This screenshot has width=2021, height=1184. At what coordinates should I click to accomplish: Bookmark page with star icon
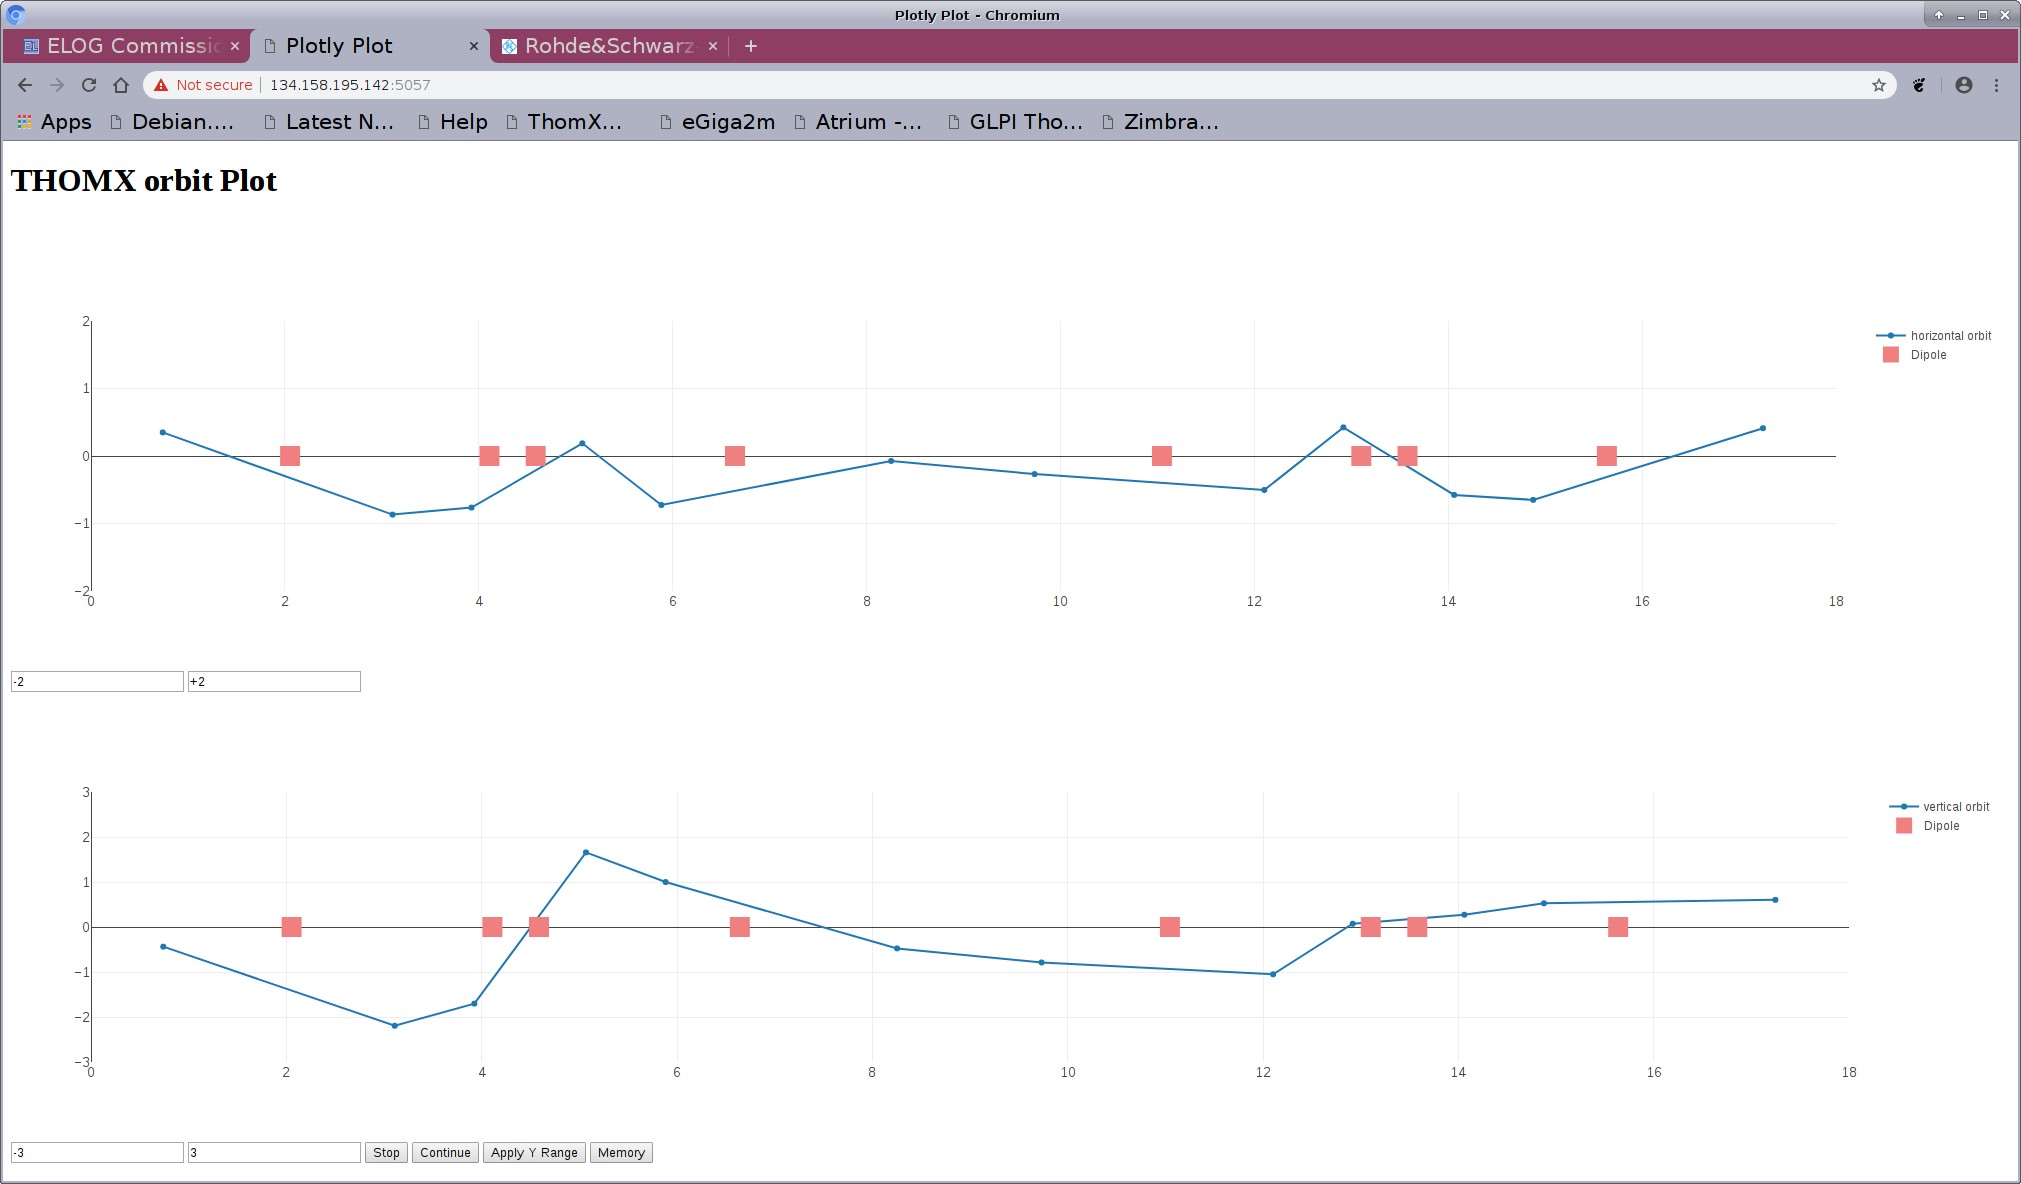coord(1879,85)
